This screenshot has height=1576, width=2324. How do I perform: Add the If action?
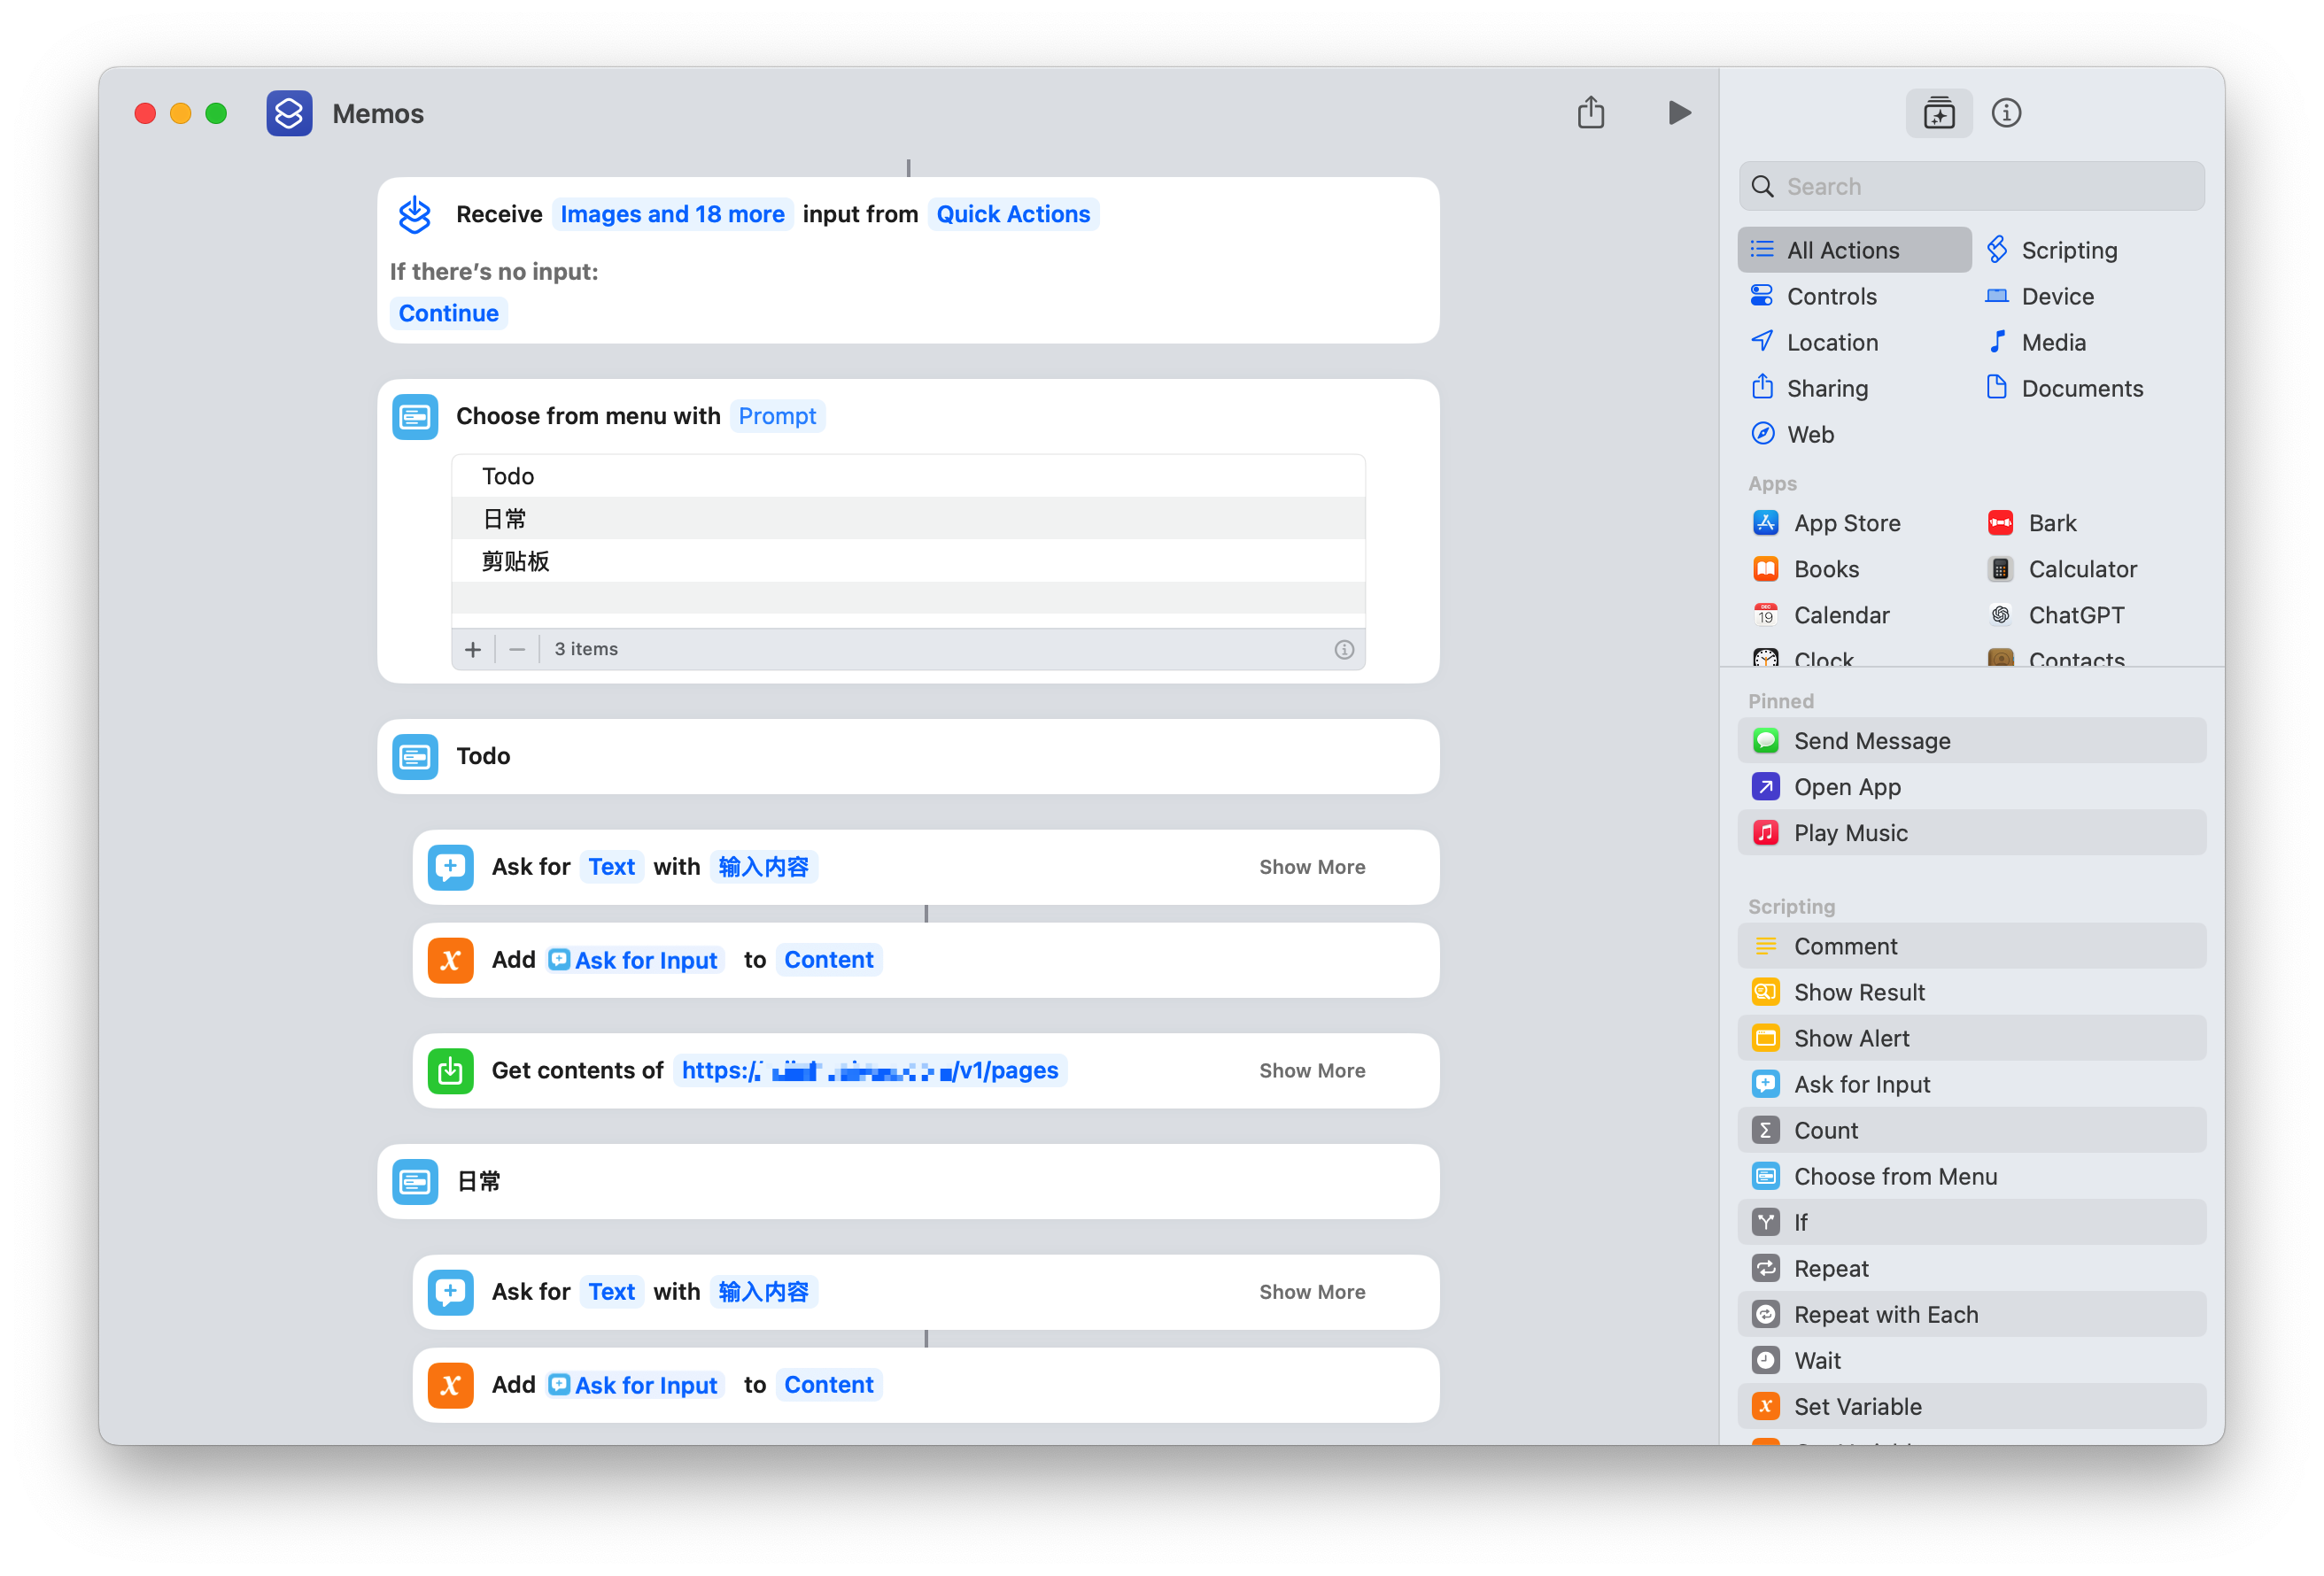coord(1971,1222)
